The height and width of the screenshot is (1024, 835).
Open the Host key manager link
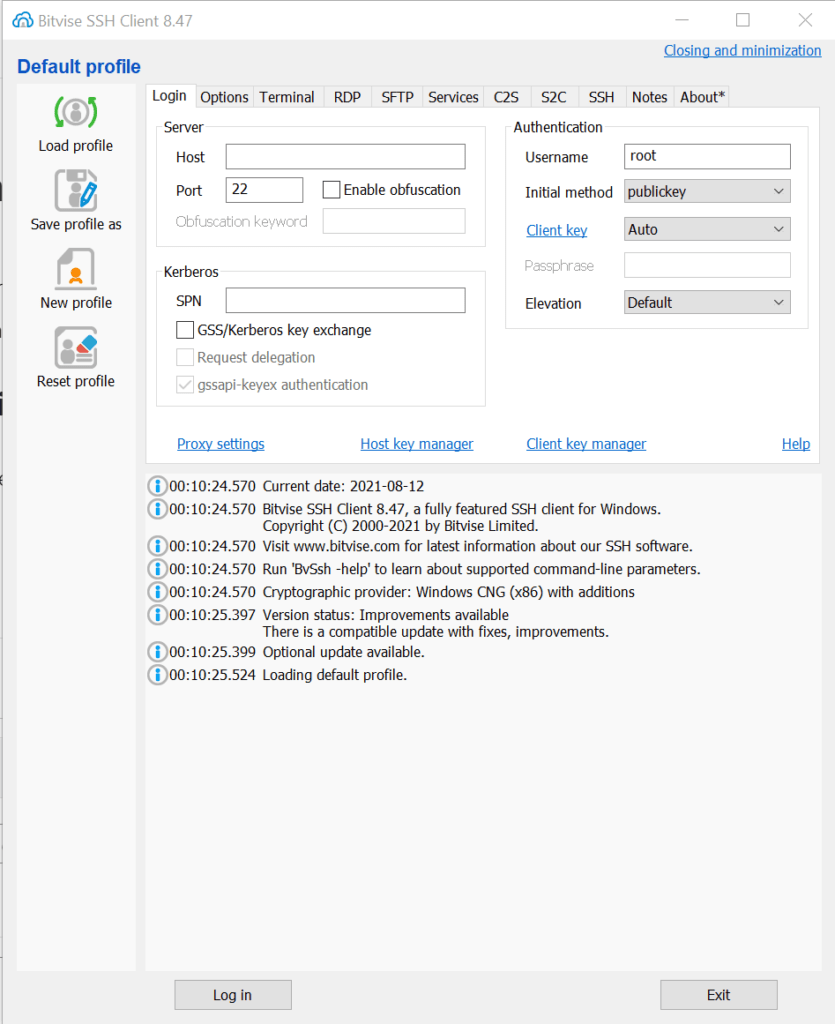click(416, 443)
